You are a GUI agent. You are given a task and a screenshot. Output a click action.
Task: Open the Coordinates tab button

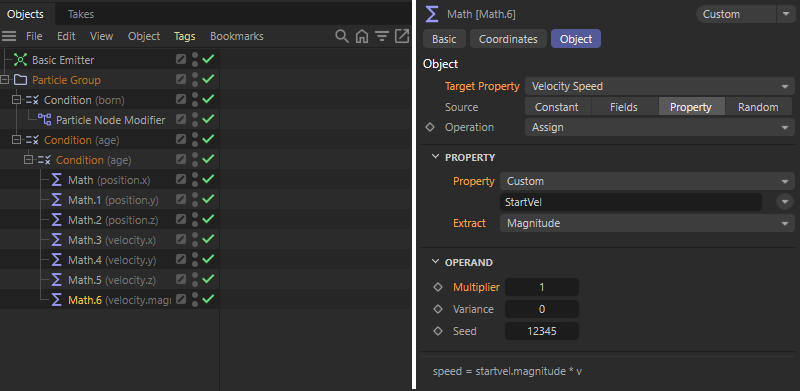click(x=508, y=39)
